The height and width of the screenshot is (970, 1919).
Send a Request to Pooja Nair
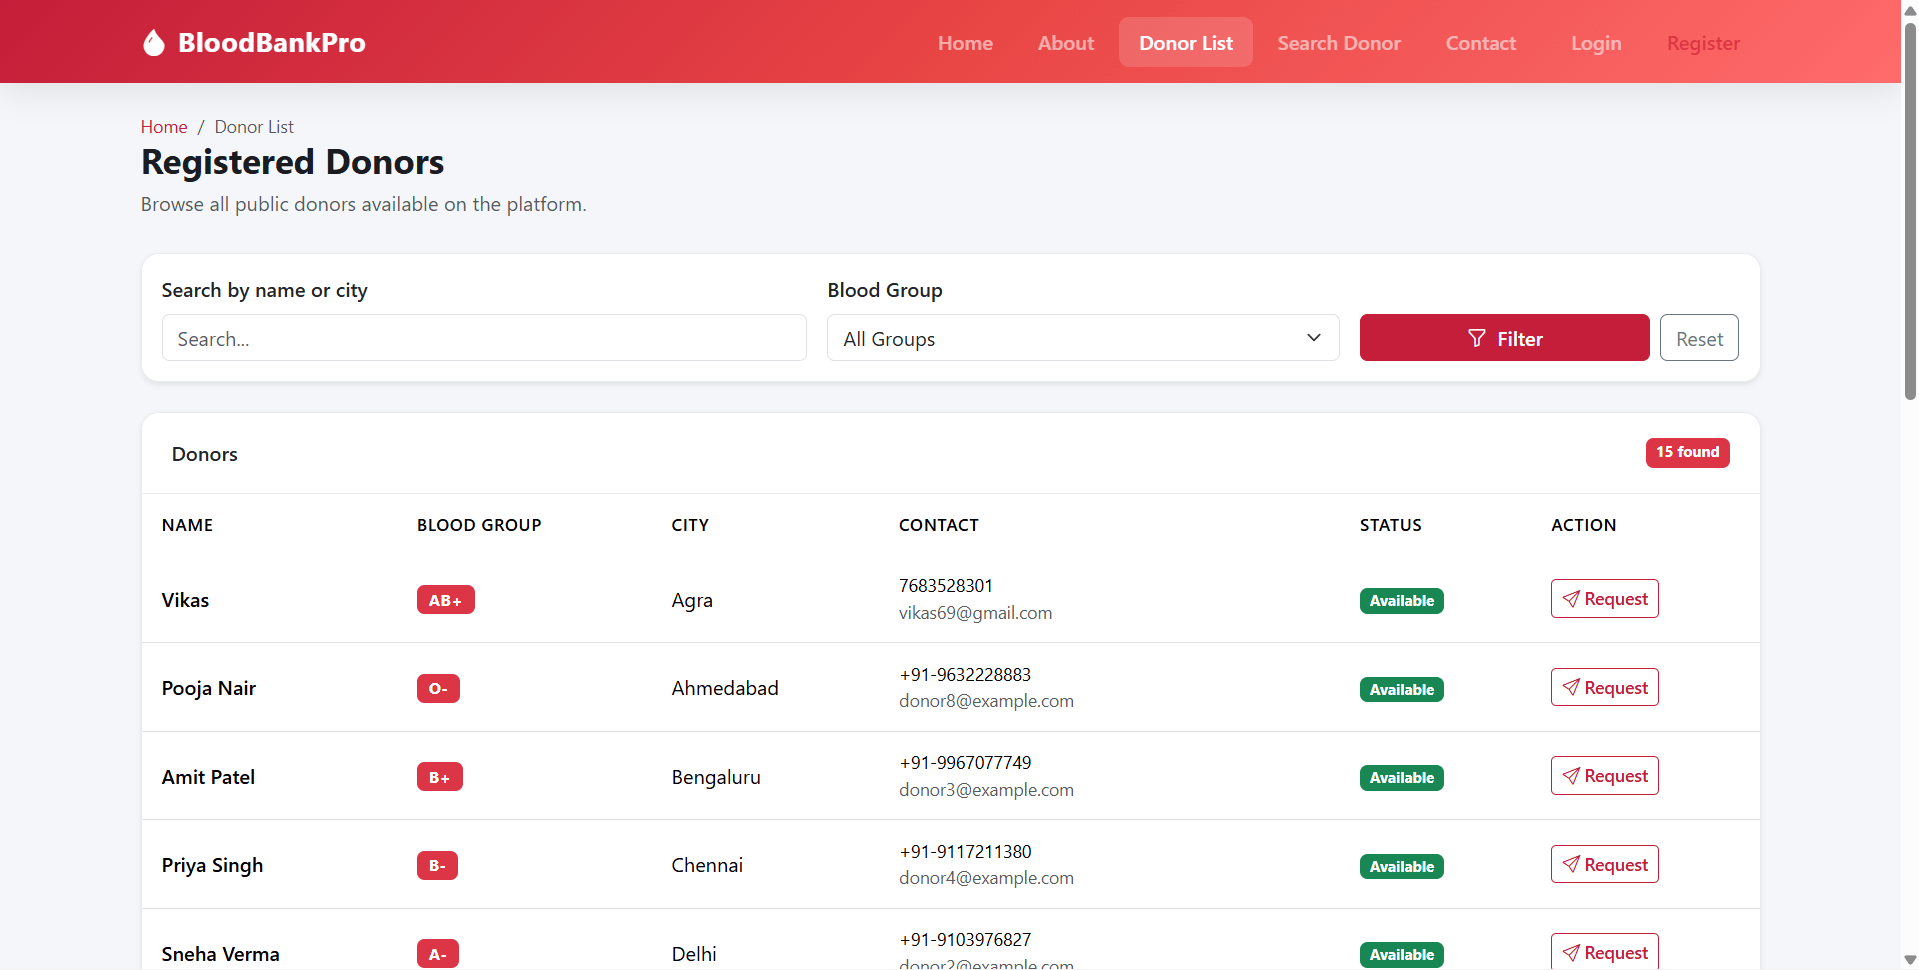(1605, 687)
